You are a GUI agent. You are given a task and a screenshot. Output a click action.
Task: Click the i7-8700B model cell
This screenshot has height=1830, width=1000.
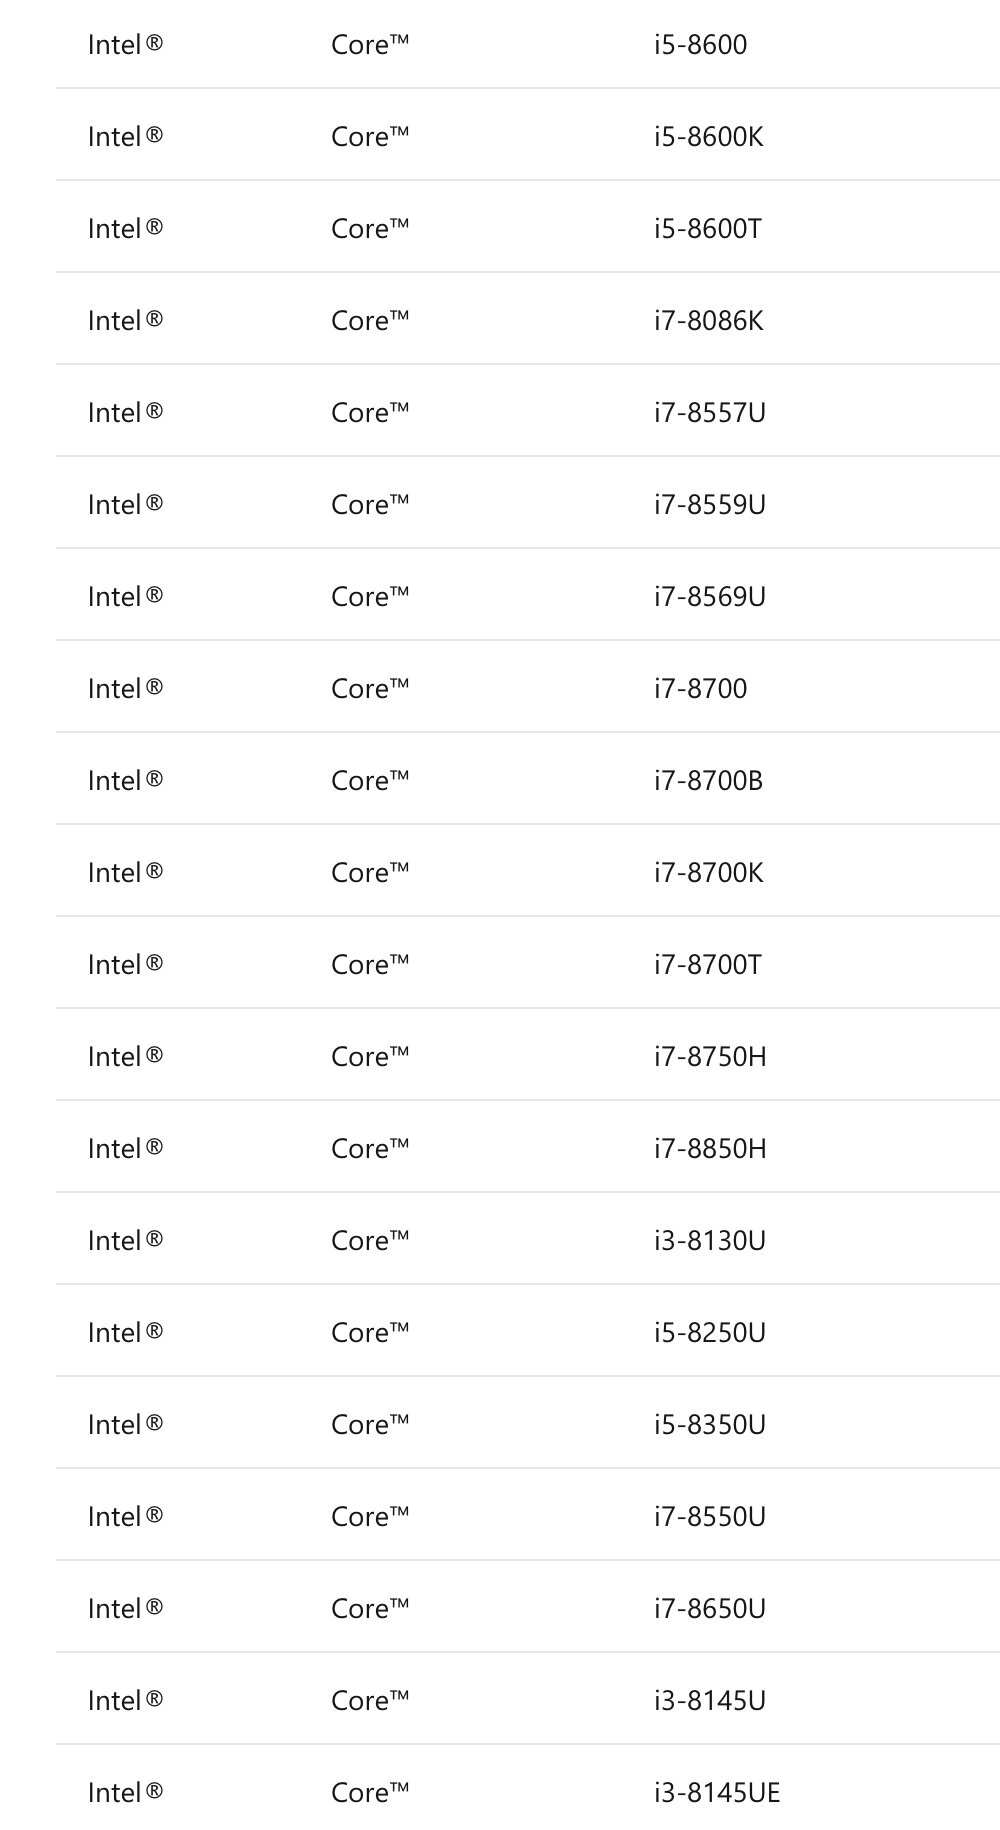[x=708, y=781]
